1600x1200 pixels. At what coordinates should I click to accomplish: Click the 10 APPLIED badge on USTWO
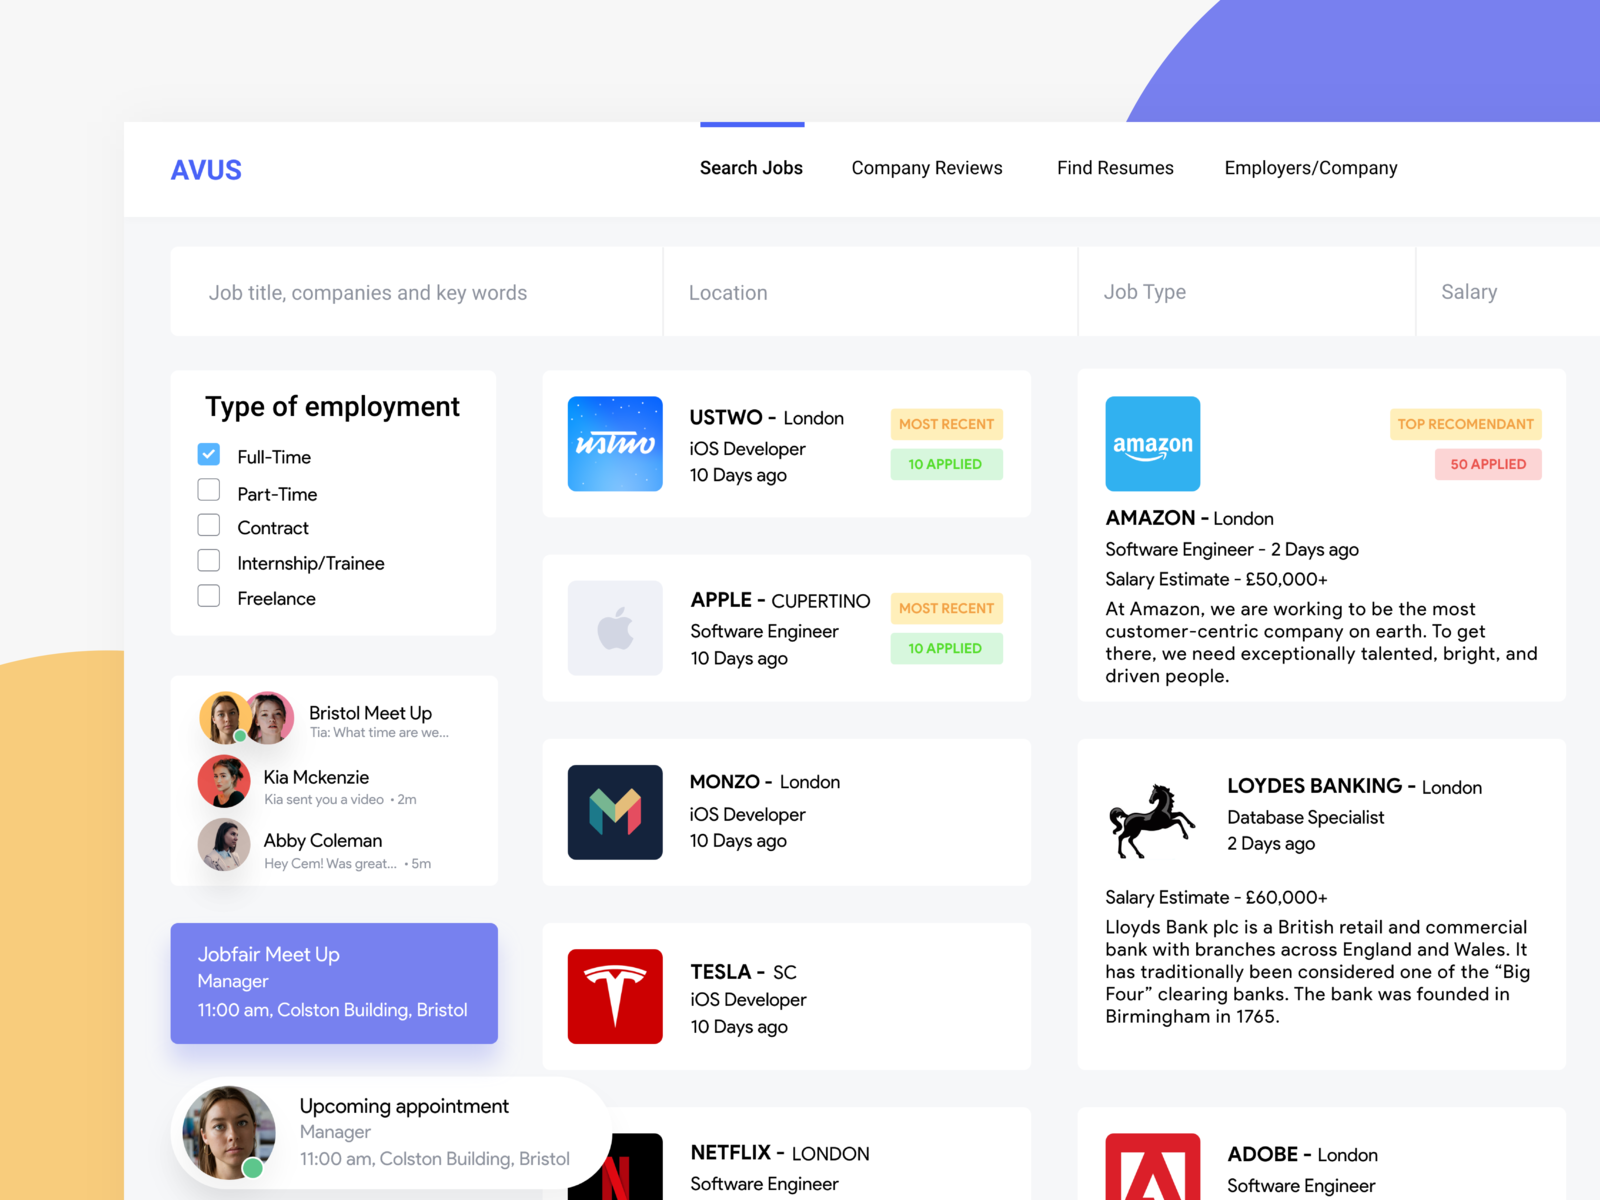pos(945,464)
